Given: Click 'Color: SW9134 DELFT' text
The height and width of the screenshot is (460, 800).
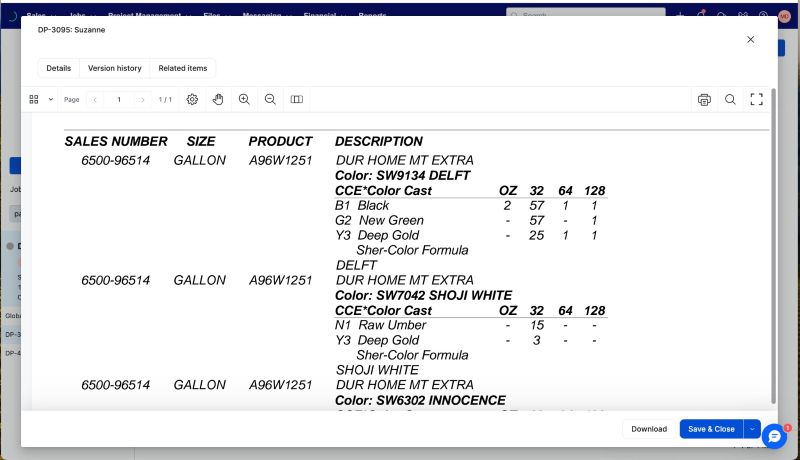Looking at the screenshot, I should (x=402, y=175).
